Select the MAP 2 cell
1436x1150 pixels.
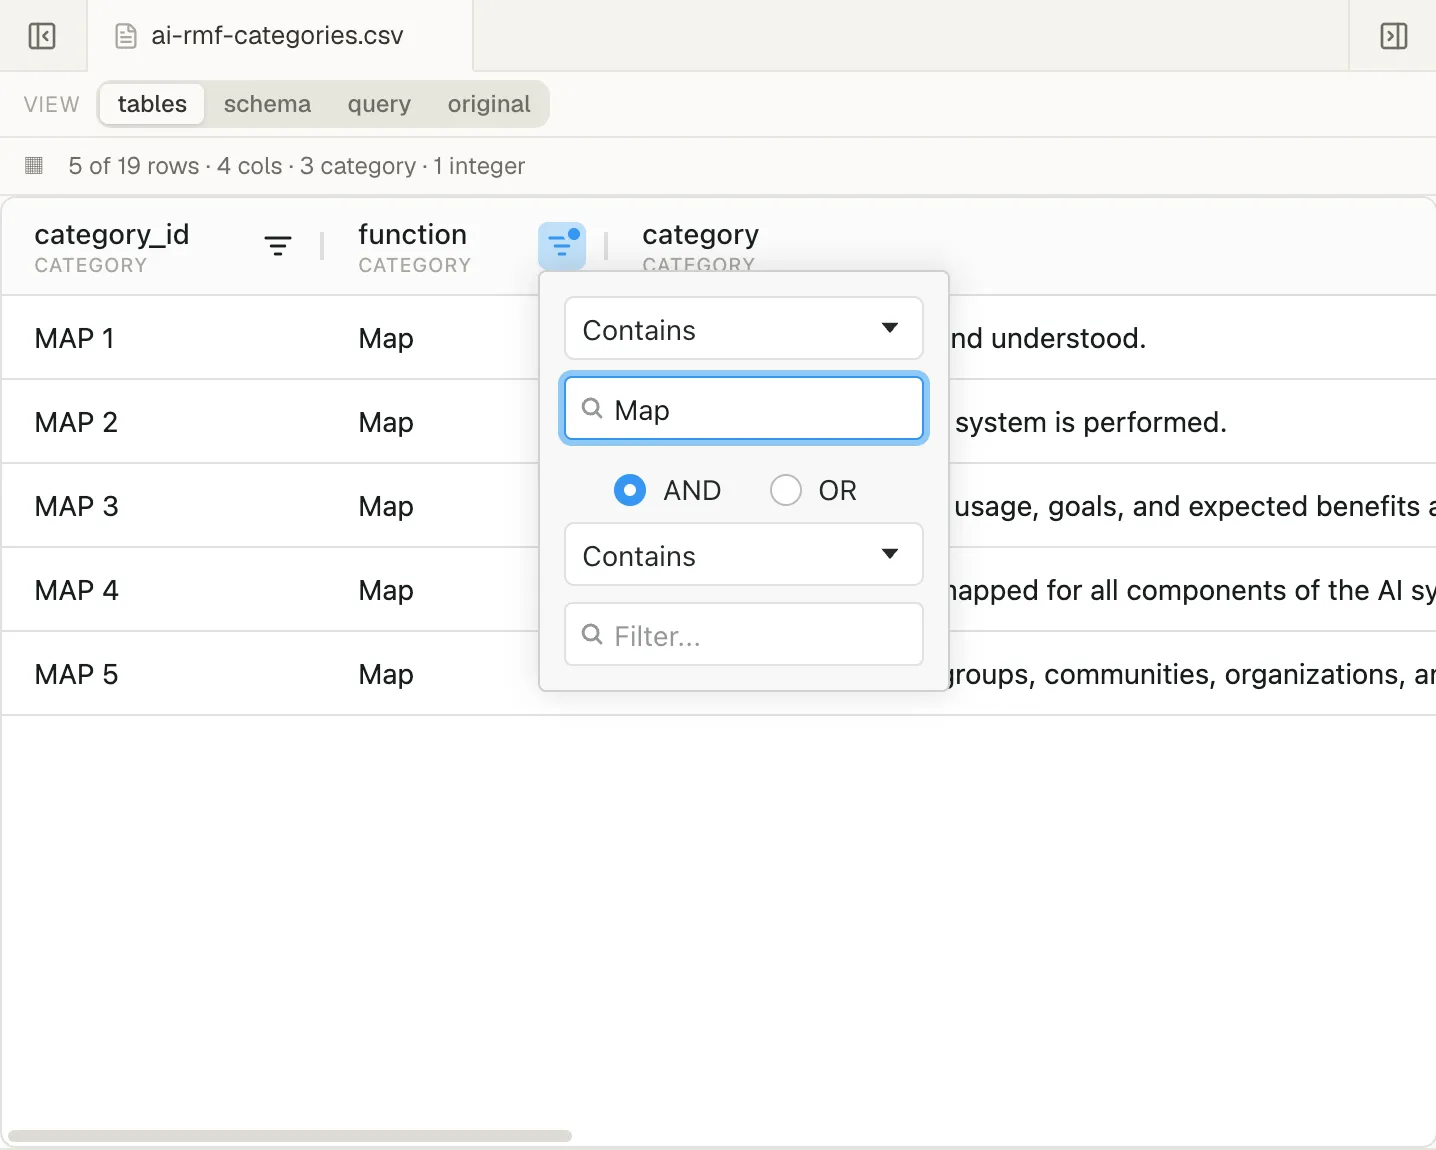click(x=76, y=422)
